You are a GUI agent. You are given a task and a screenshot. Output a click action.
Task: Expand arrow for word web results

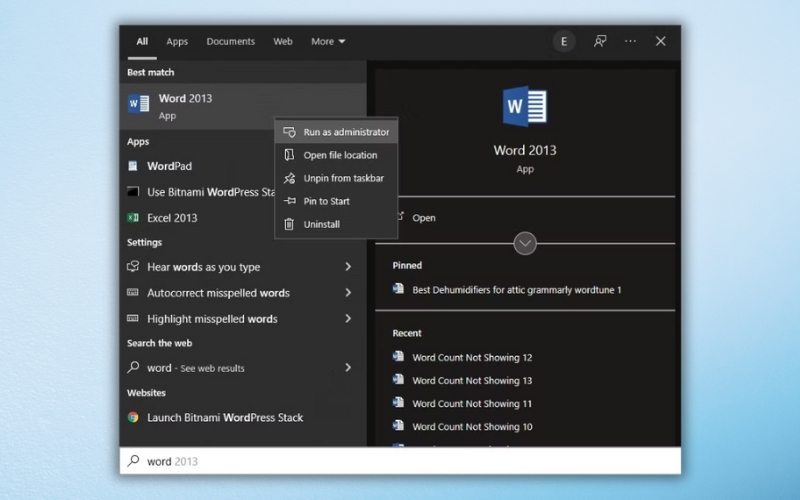pyautogui.click(x=348, y=367)
